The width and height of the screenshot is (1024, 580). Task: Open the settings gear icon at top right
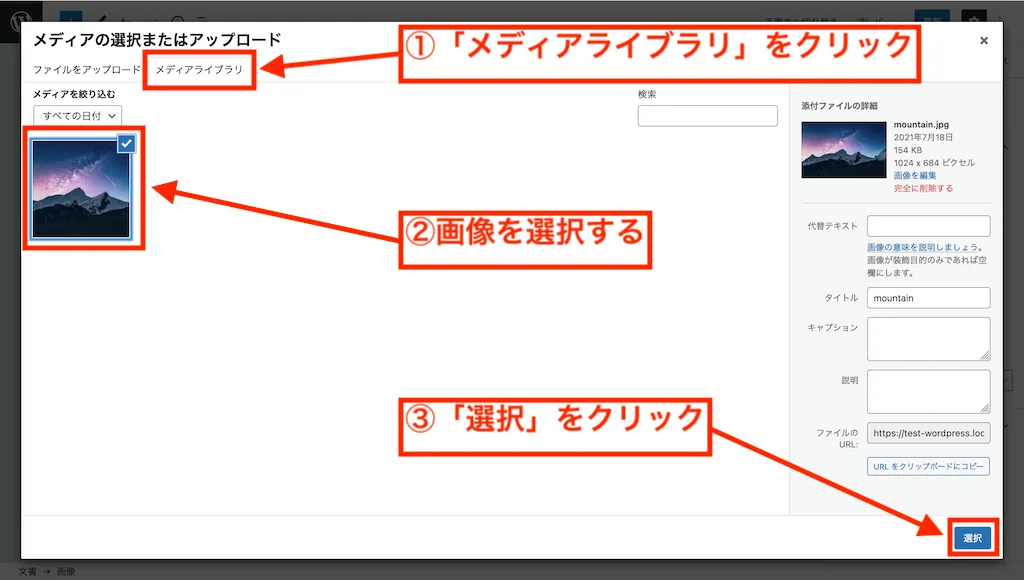pos(973,18)
